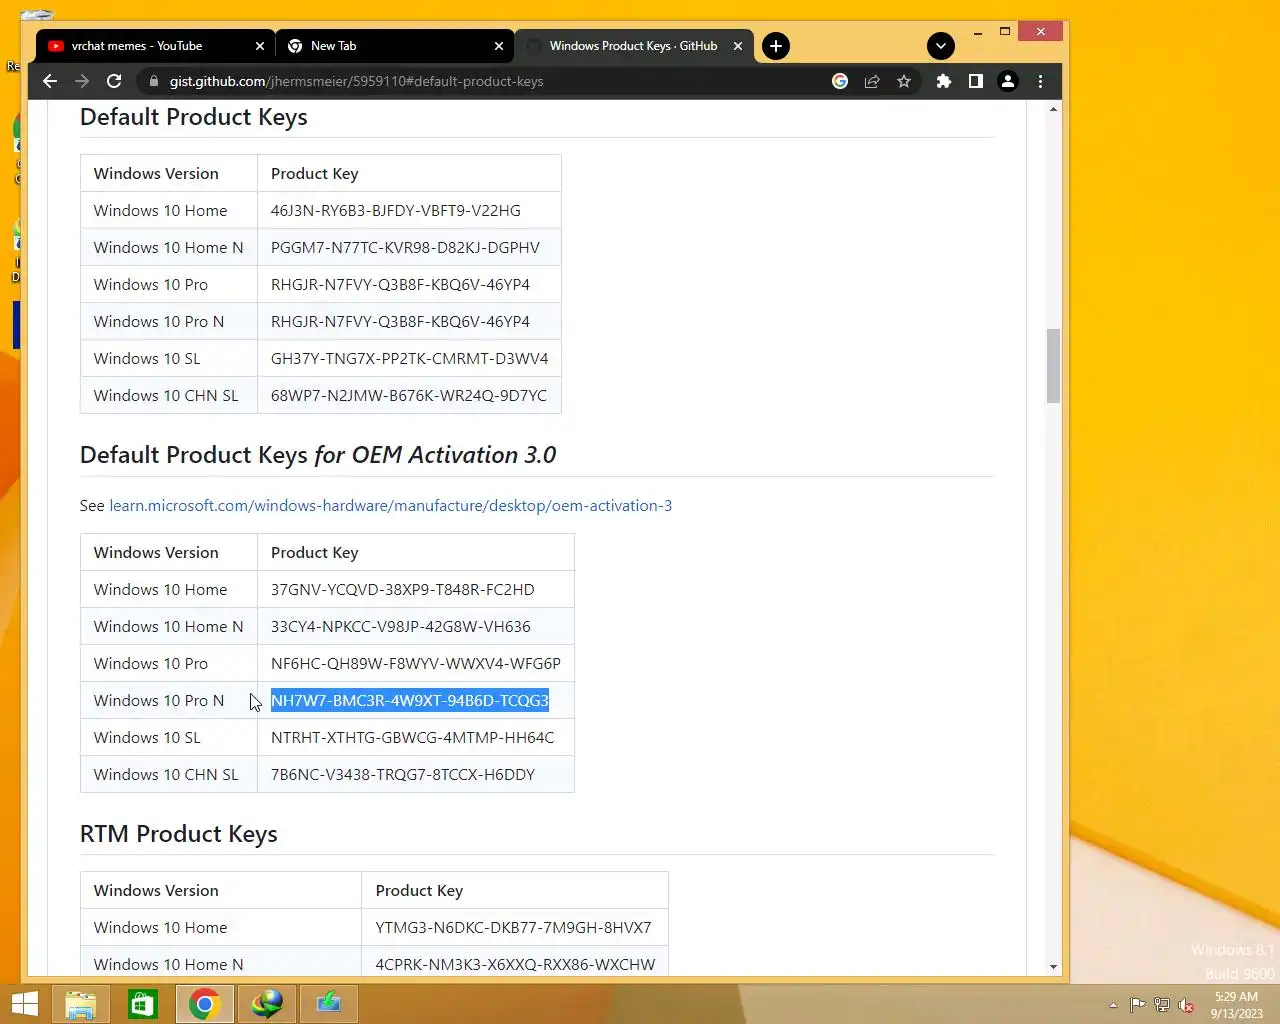Screen dimensions: 1280x1024
Task: Click key 7B6NC-V3438-TRQG7-8TCCX-H6DDY
Action: [402, 775]
